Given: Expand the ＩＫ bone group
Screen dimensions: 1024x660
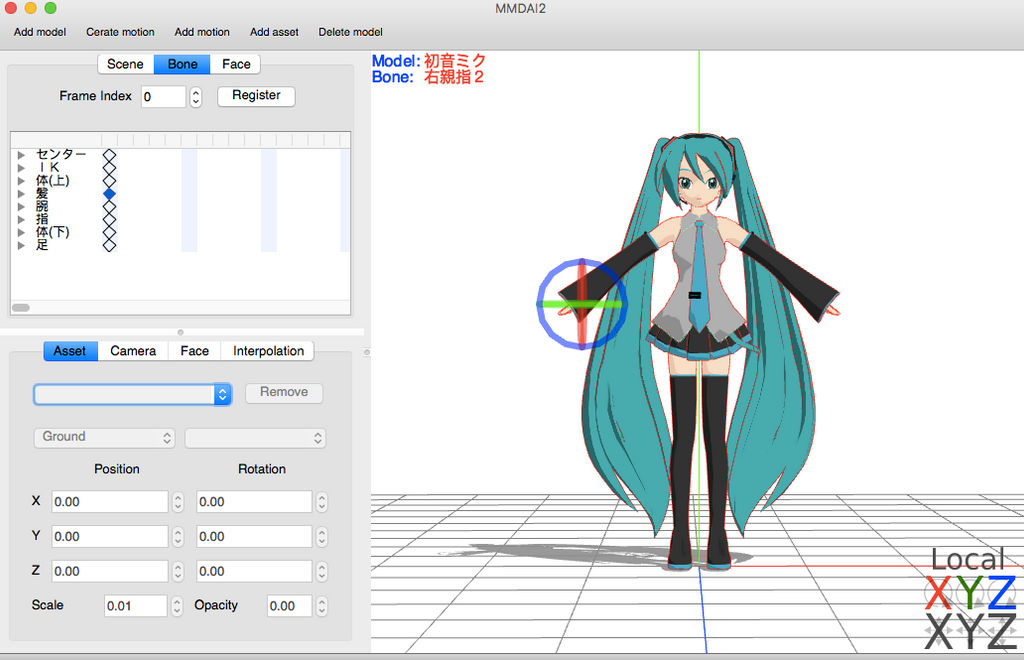Looking at the screenshot, I should 22,168.
